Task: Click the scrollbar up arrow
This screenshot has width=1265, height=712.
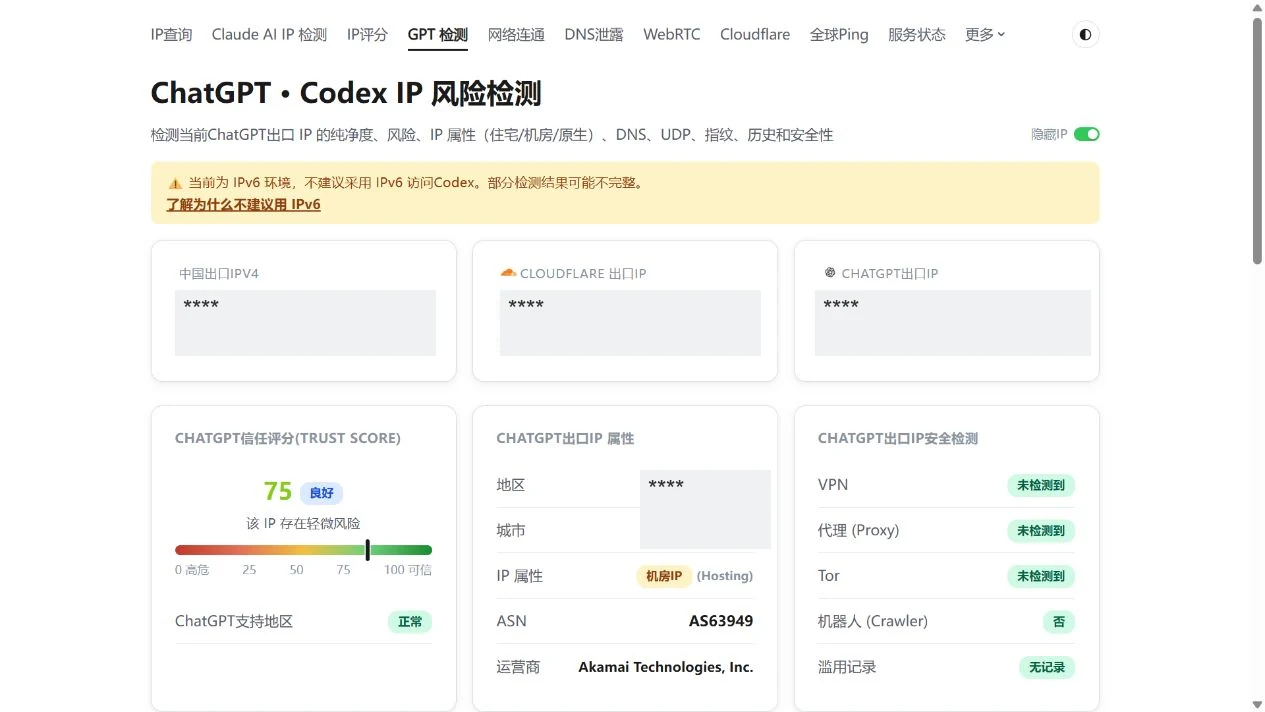Action: (x=1257, y=8)
